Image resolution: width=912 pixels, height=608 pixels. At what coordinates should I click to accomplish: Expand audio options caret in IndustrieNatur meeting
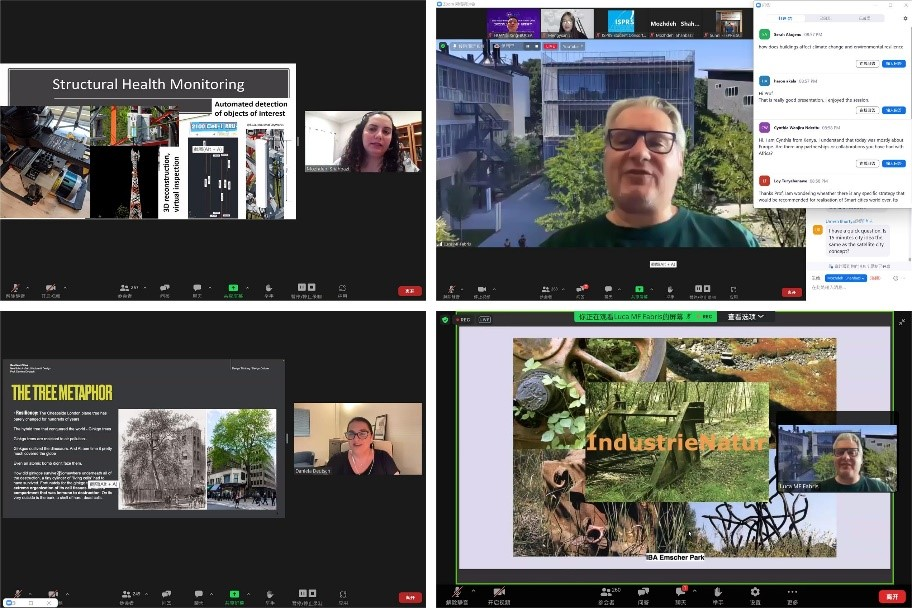(474, 589)
